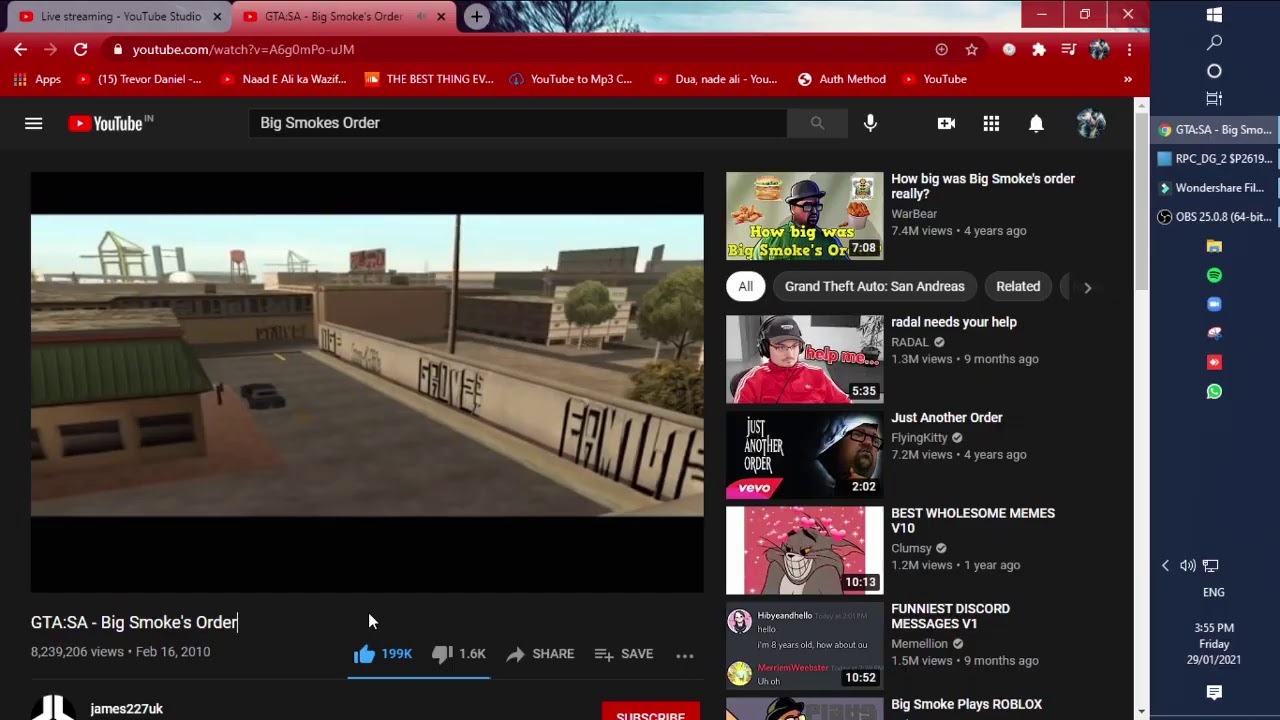The width and height of the screenshot is (1280, 720).
Task: Open FUNNIEST DISCORD MESSAGES V1 thumbnail
Action: click(x=805, y=646)
